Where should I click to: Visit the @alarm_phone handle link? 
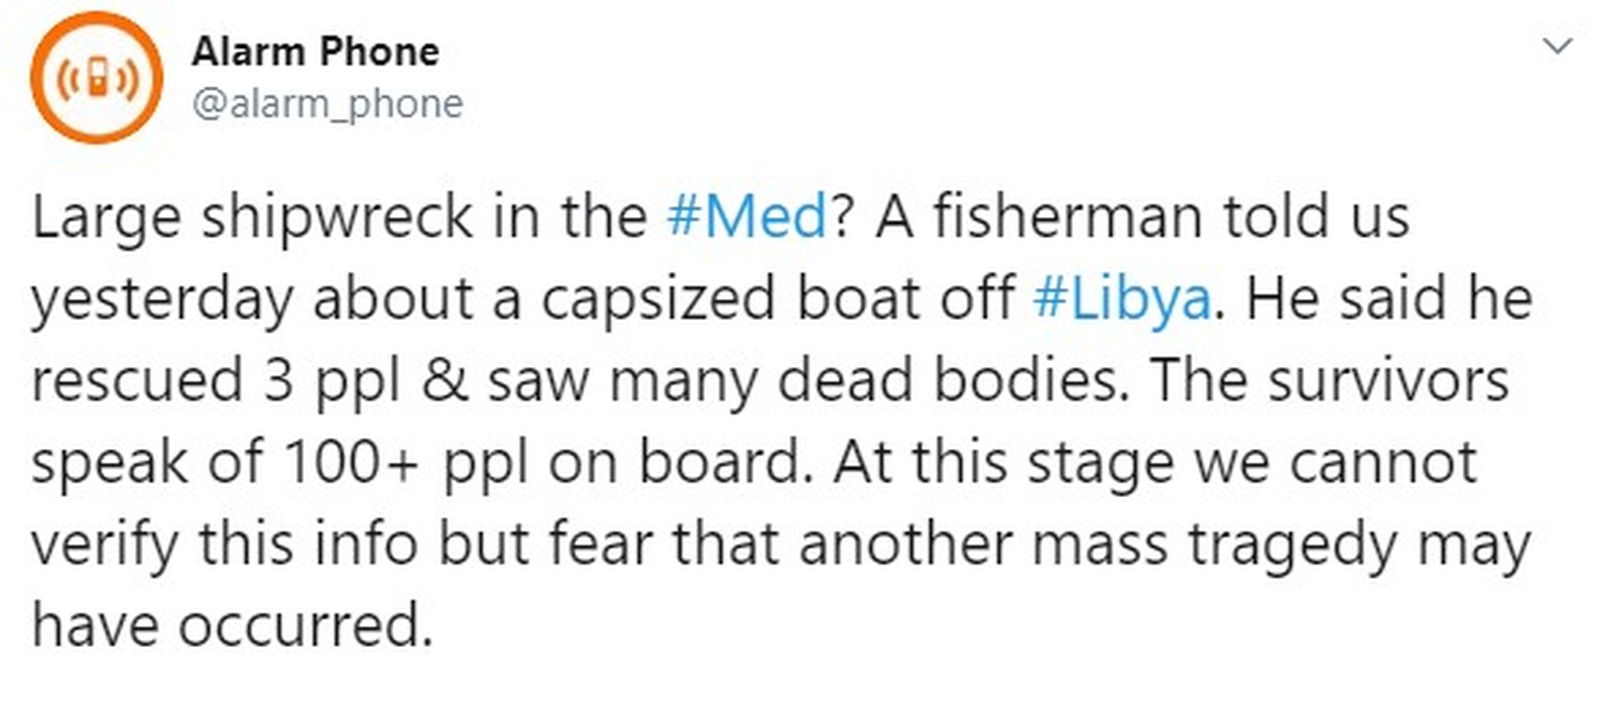tap(327, 104)
